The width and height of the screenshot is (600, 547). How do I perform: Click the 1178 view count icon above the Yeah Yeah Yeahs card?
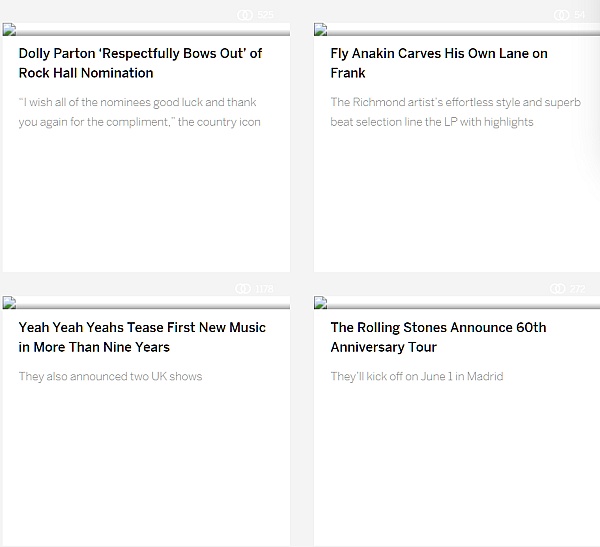pyautogui.click(x=243, y=288)
